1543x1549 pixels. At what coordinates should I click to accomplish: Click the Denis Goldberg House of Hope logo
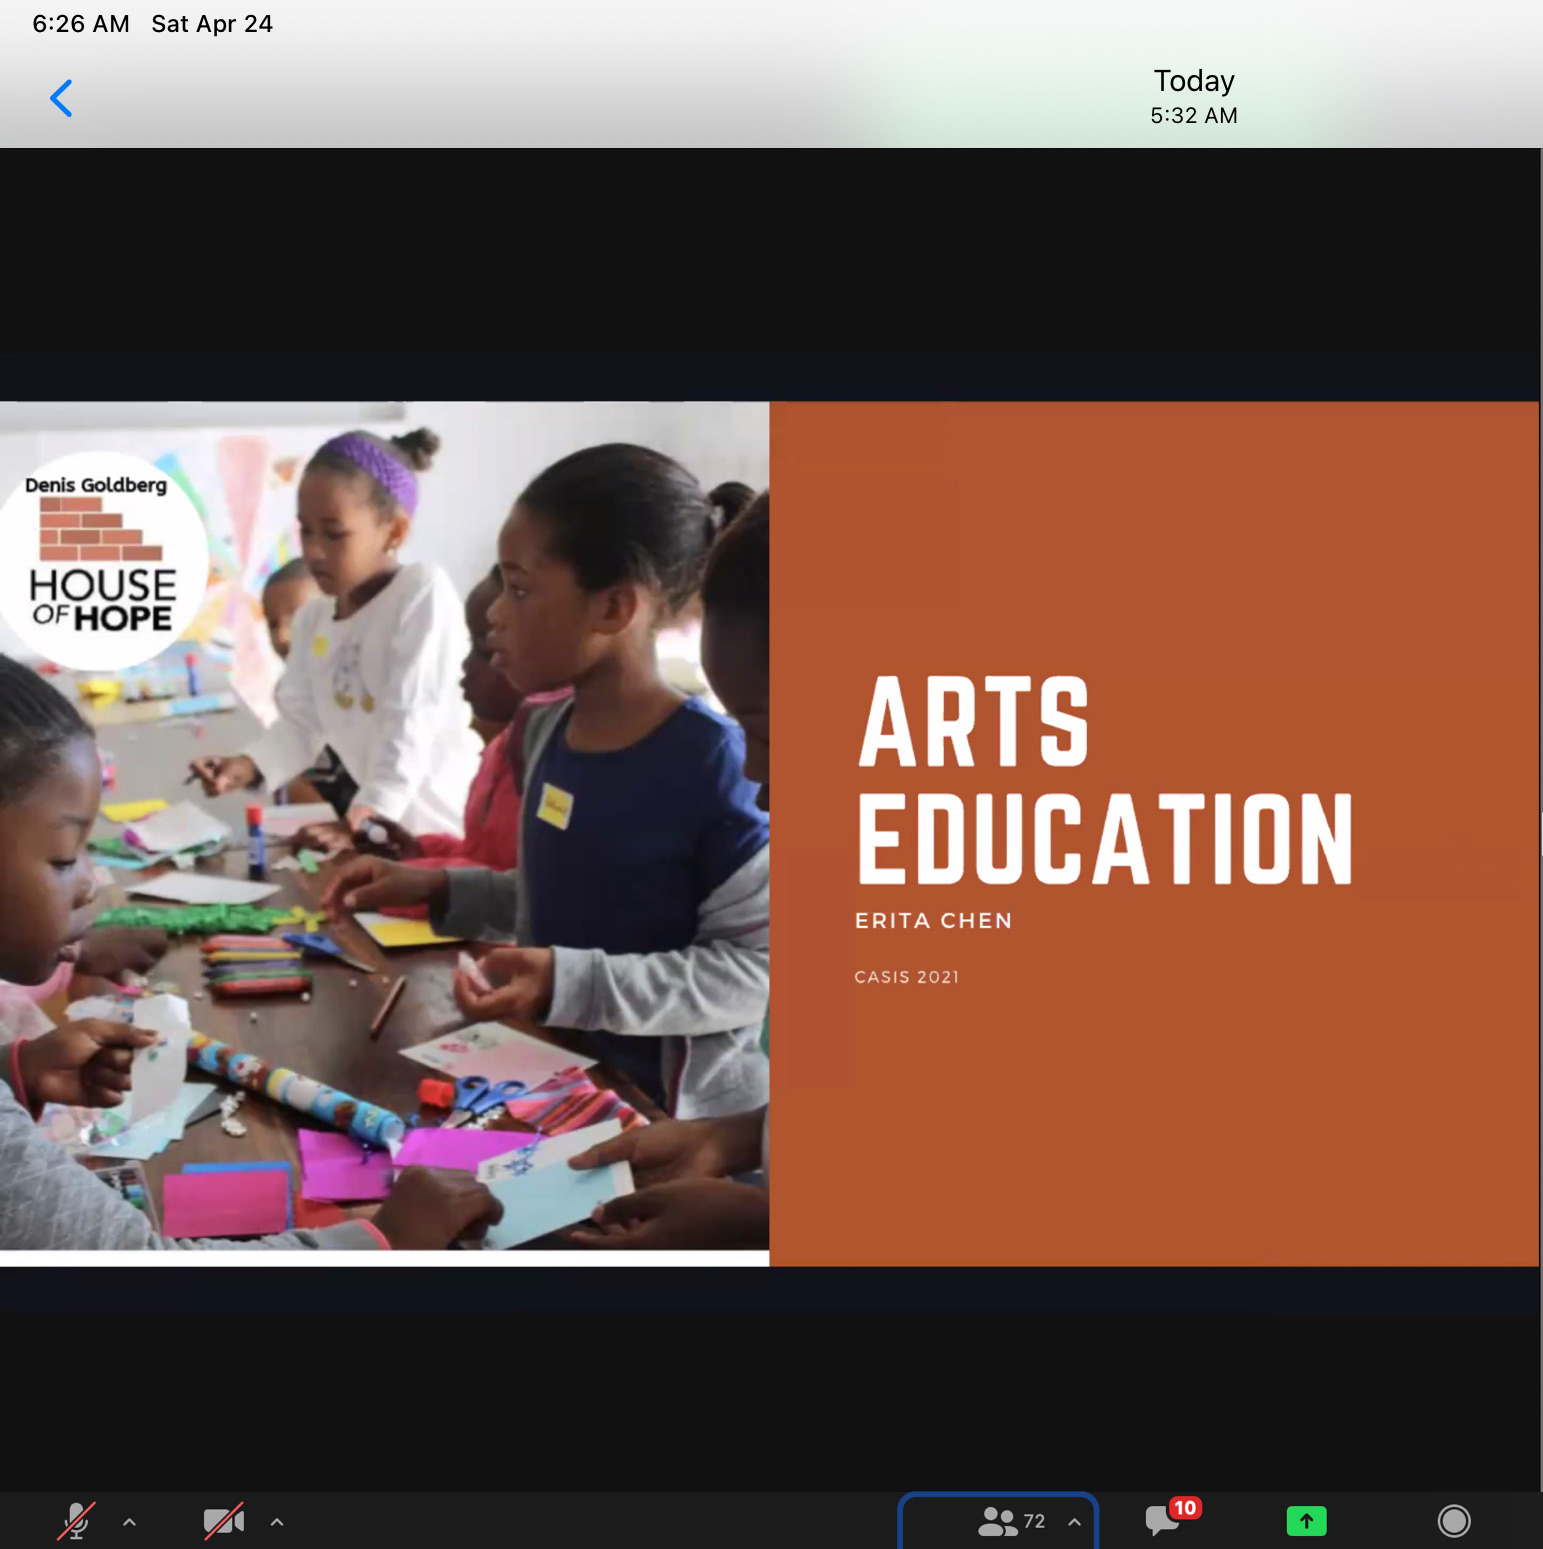click(x=102, y=562)
